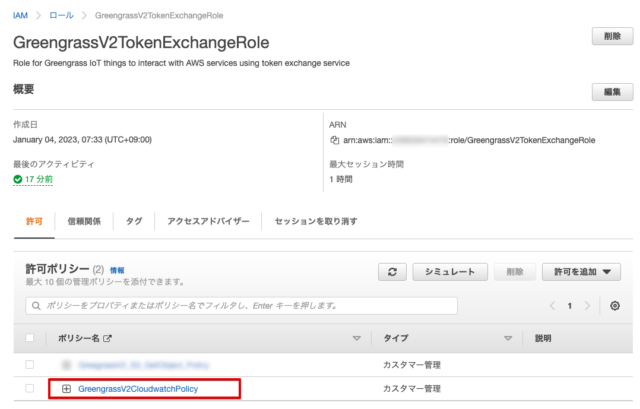Click page number 1 in pagination
This screenshot has height=409, width=640.
tap(570, 306)
